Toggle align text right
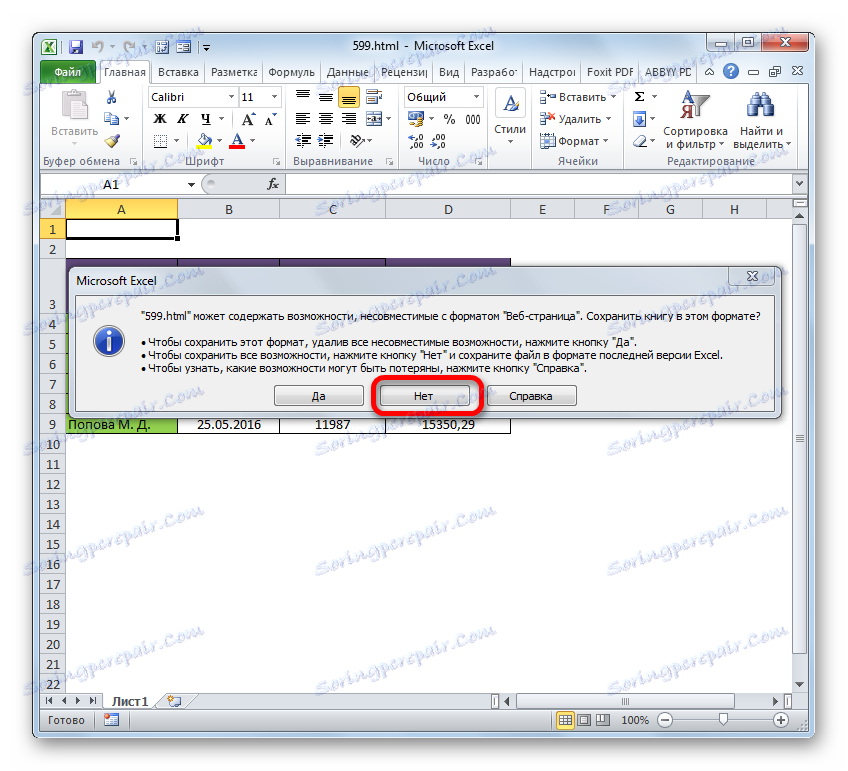 pos(349,118)
